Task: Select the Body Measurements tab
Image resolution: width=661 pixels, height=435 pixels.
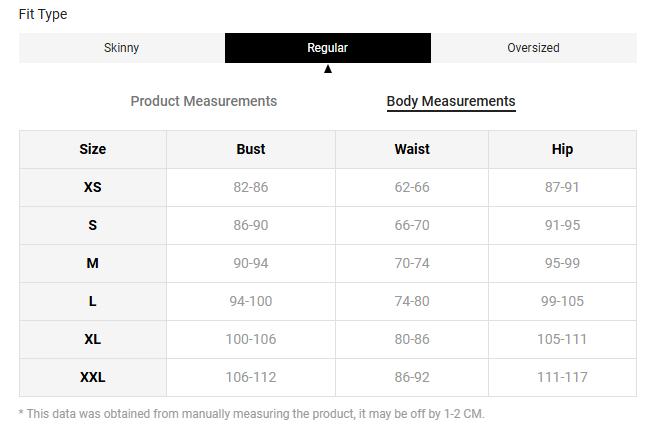Action: 451,101
